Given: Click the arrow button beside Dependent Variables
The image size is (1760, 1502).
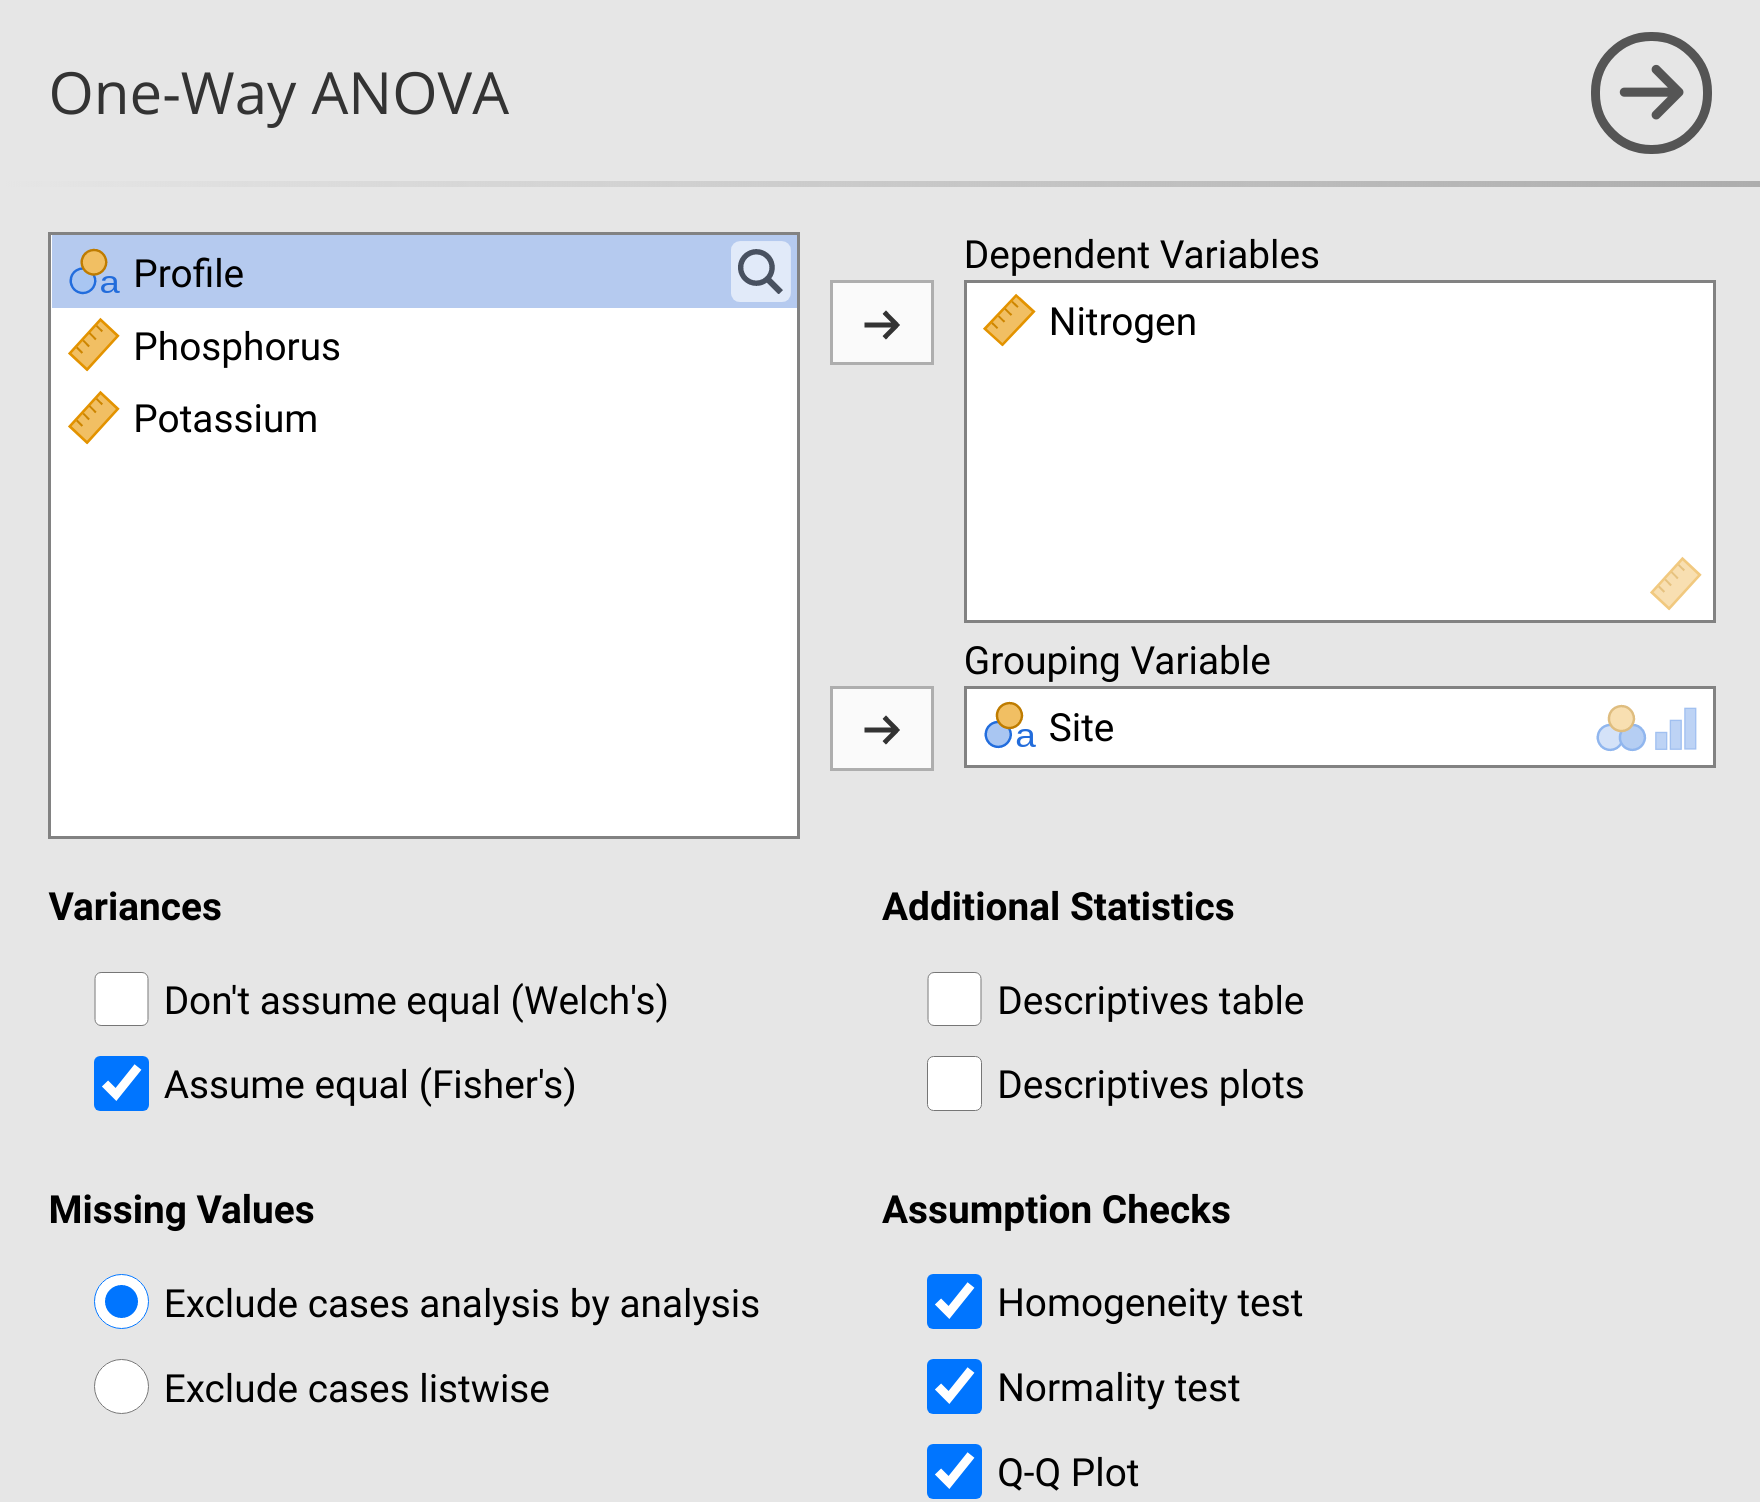Looking at the screenshot, I should pyautogui.click(x=881, y=323).
